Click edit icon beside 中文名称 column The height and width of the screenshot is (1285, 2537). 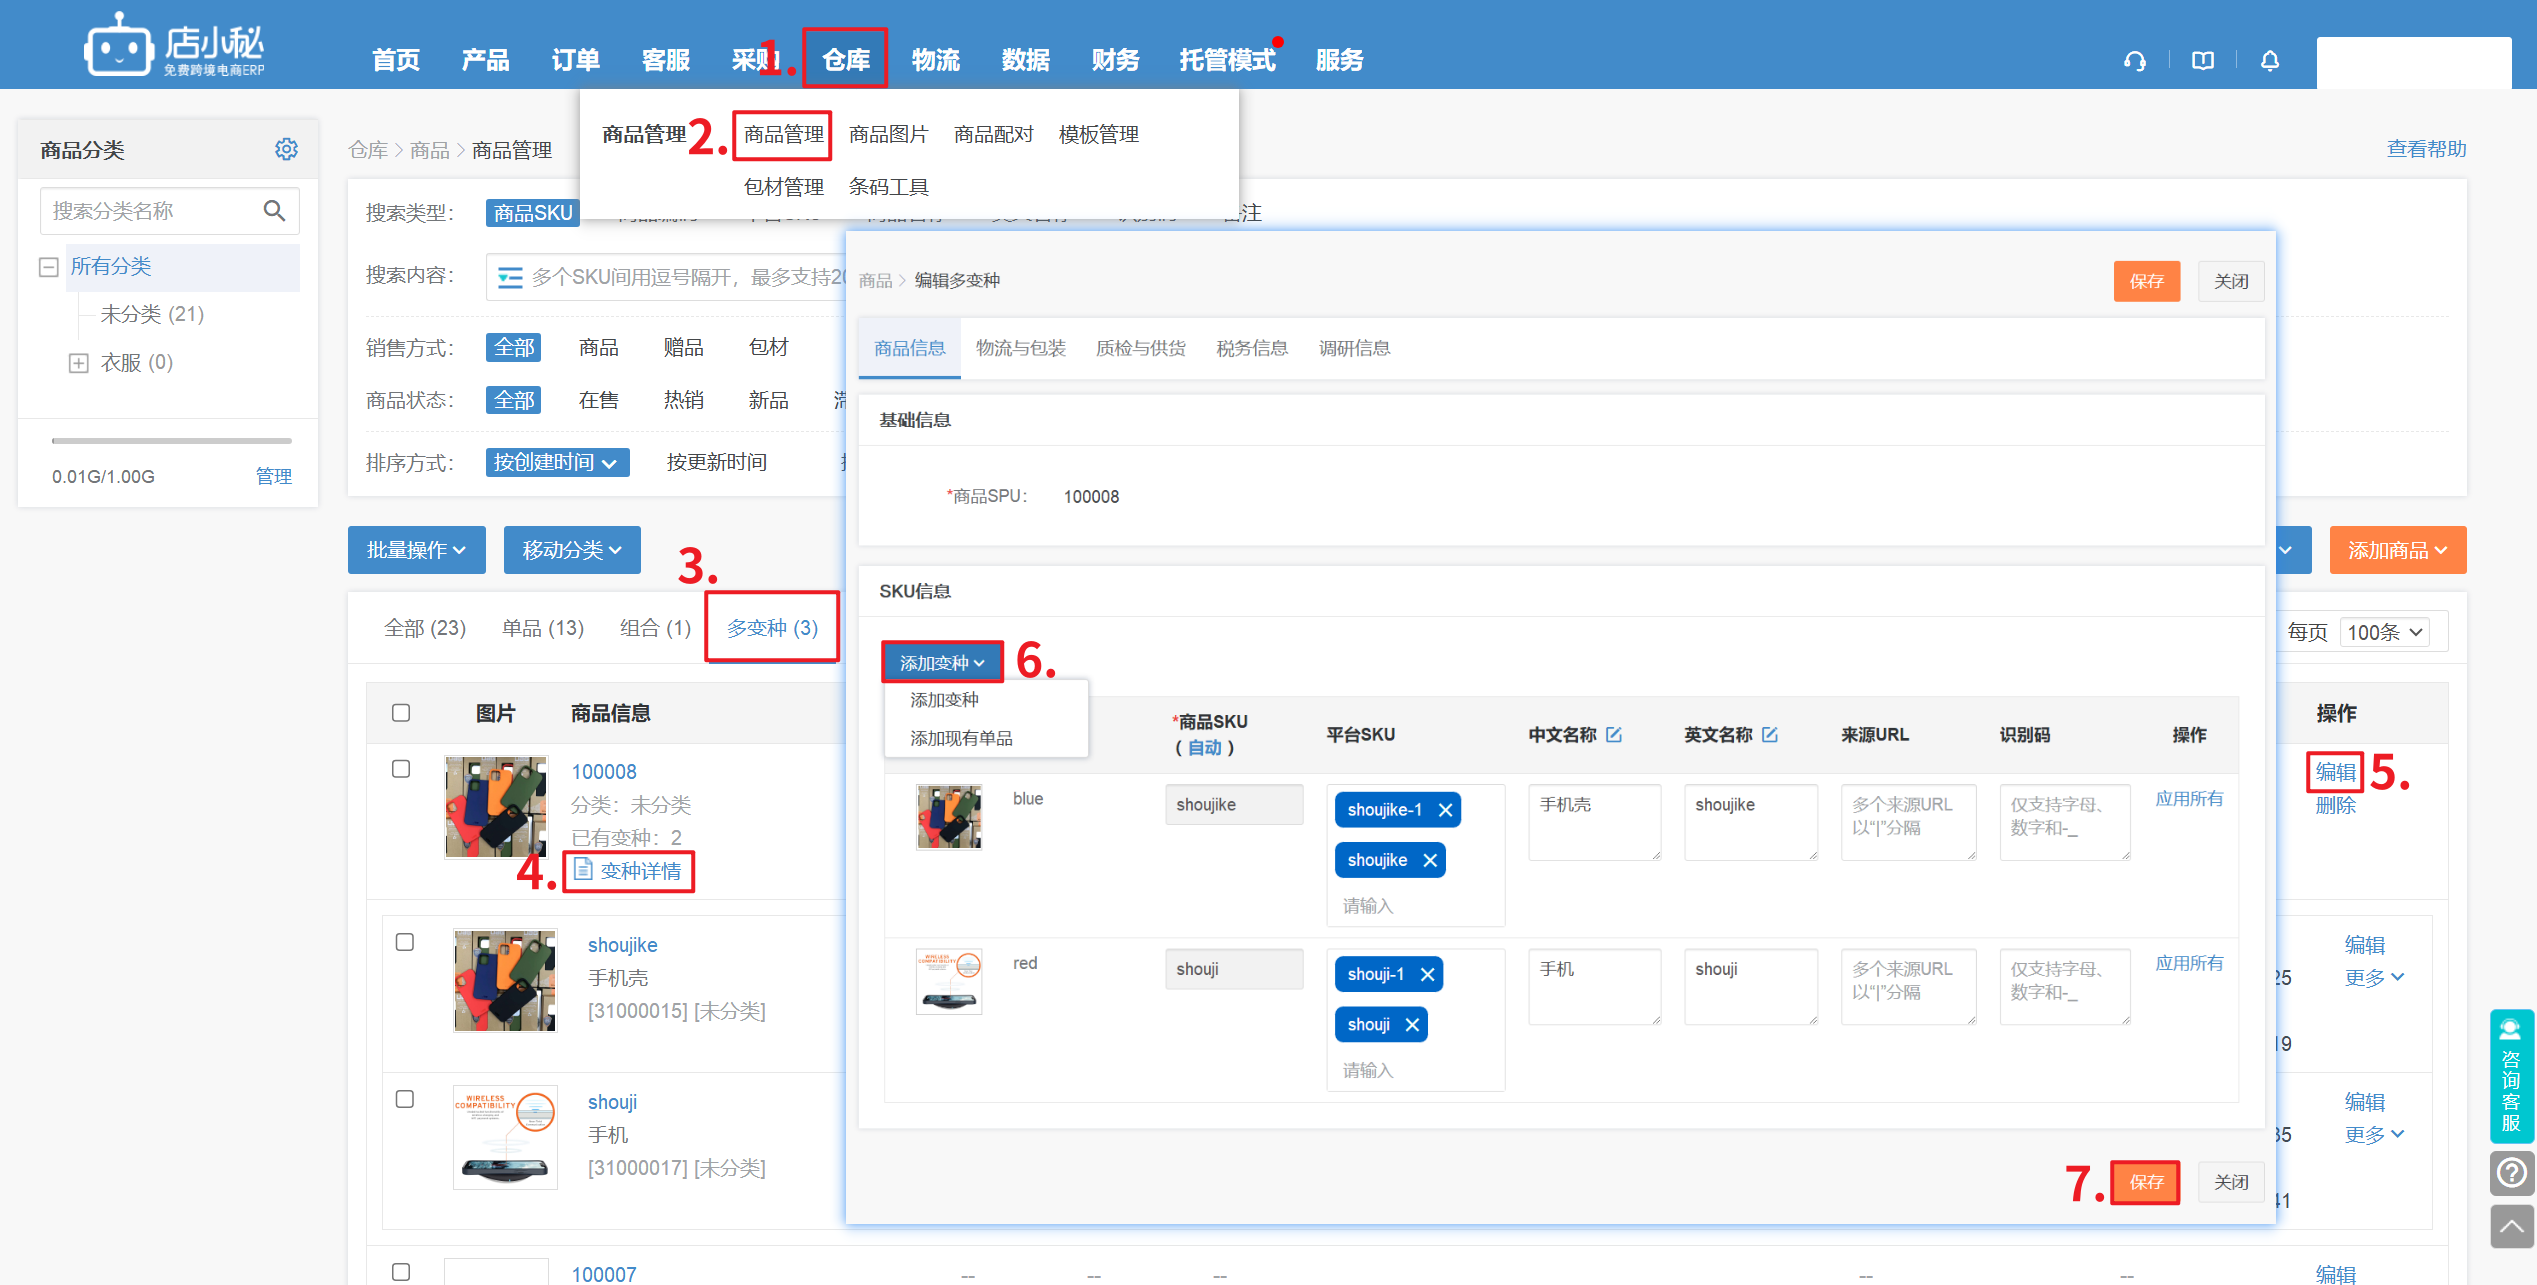[1614, 735]
